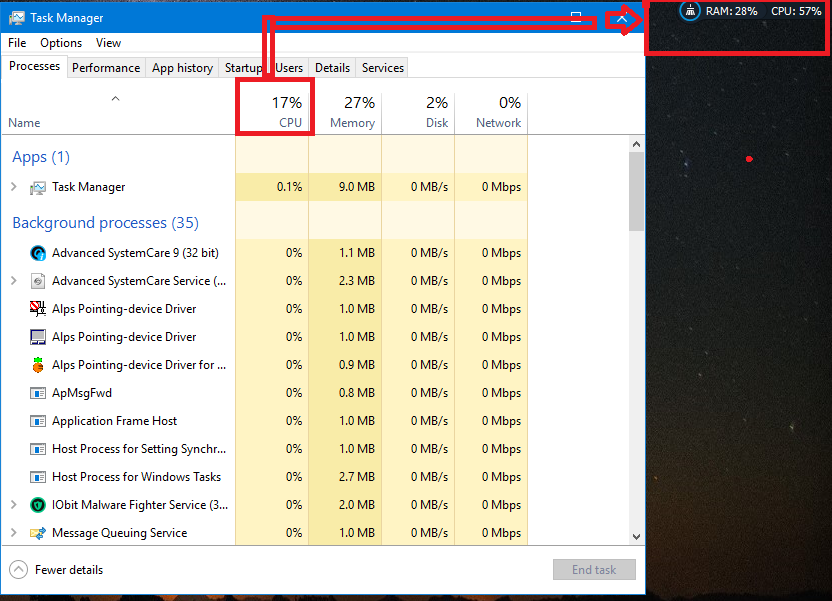Click the RAM: 28% desktop widget text
This screenshot has height=601, width=832.
click(731, 11)
